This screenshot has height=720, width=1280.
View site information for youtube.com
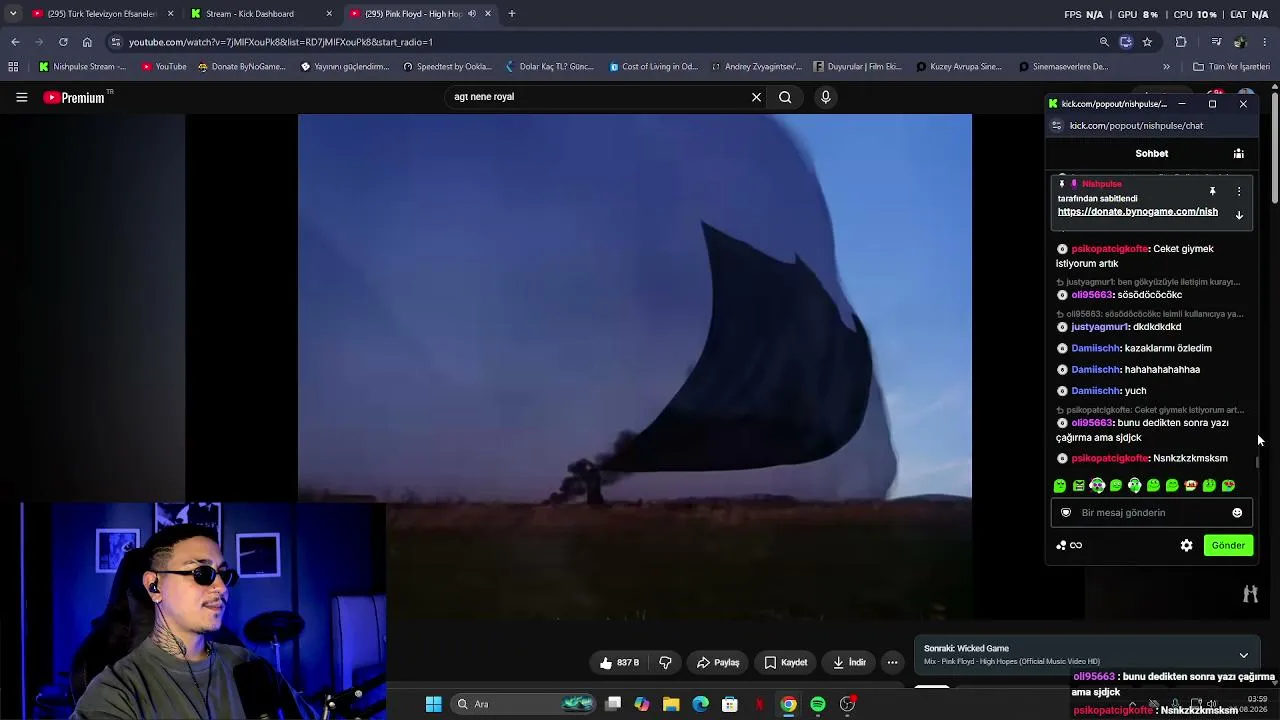(116, 42)
